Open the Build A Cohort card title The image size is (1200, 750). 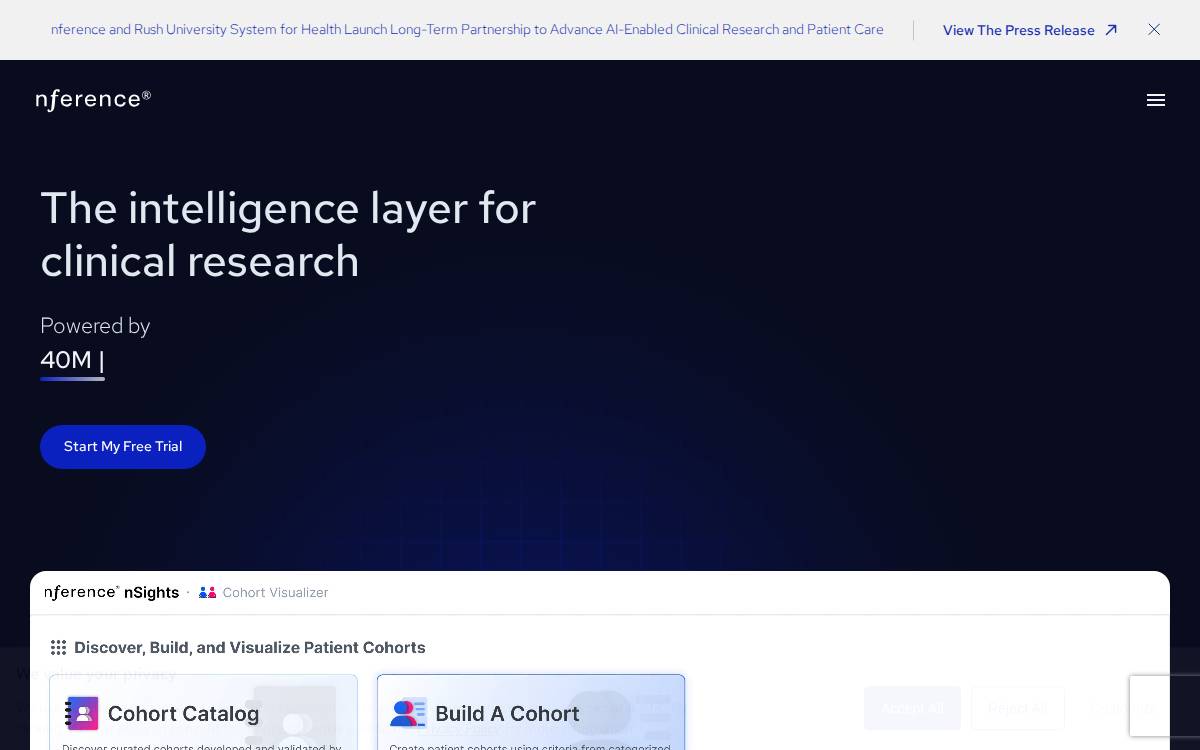pyautogui.click(x=507, y=714)
